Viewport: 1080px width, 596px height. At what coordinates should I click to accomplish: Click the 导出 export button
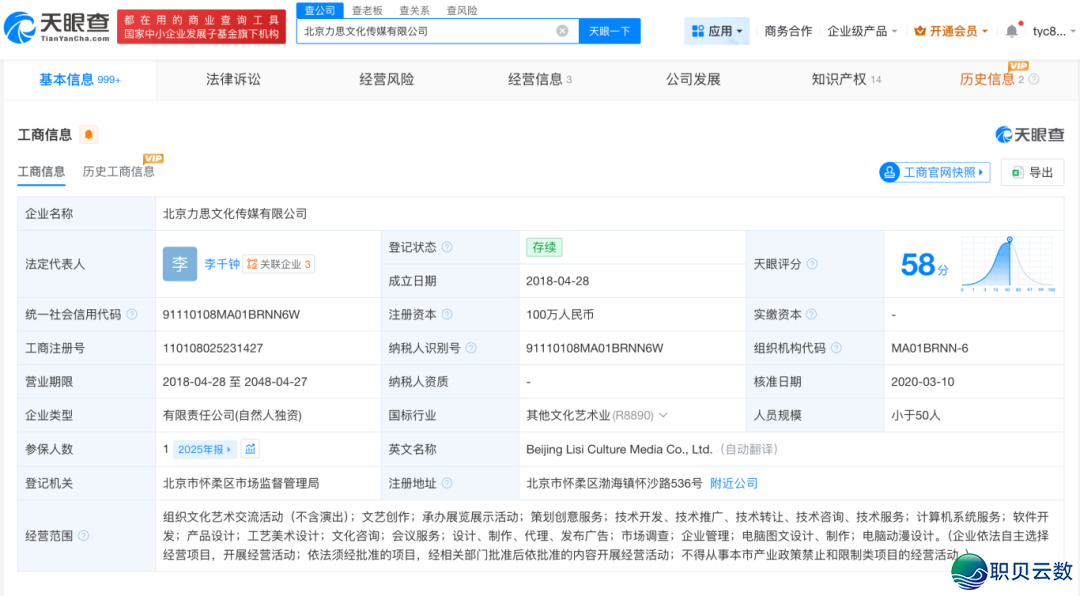[1032, 172]
